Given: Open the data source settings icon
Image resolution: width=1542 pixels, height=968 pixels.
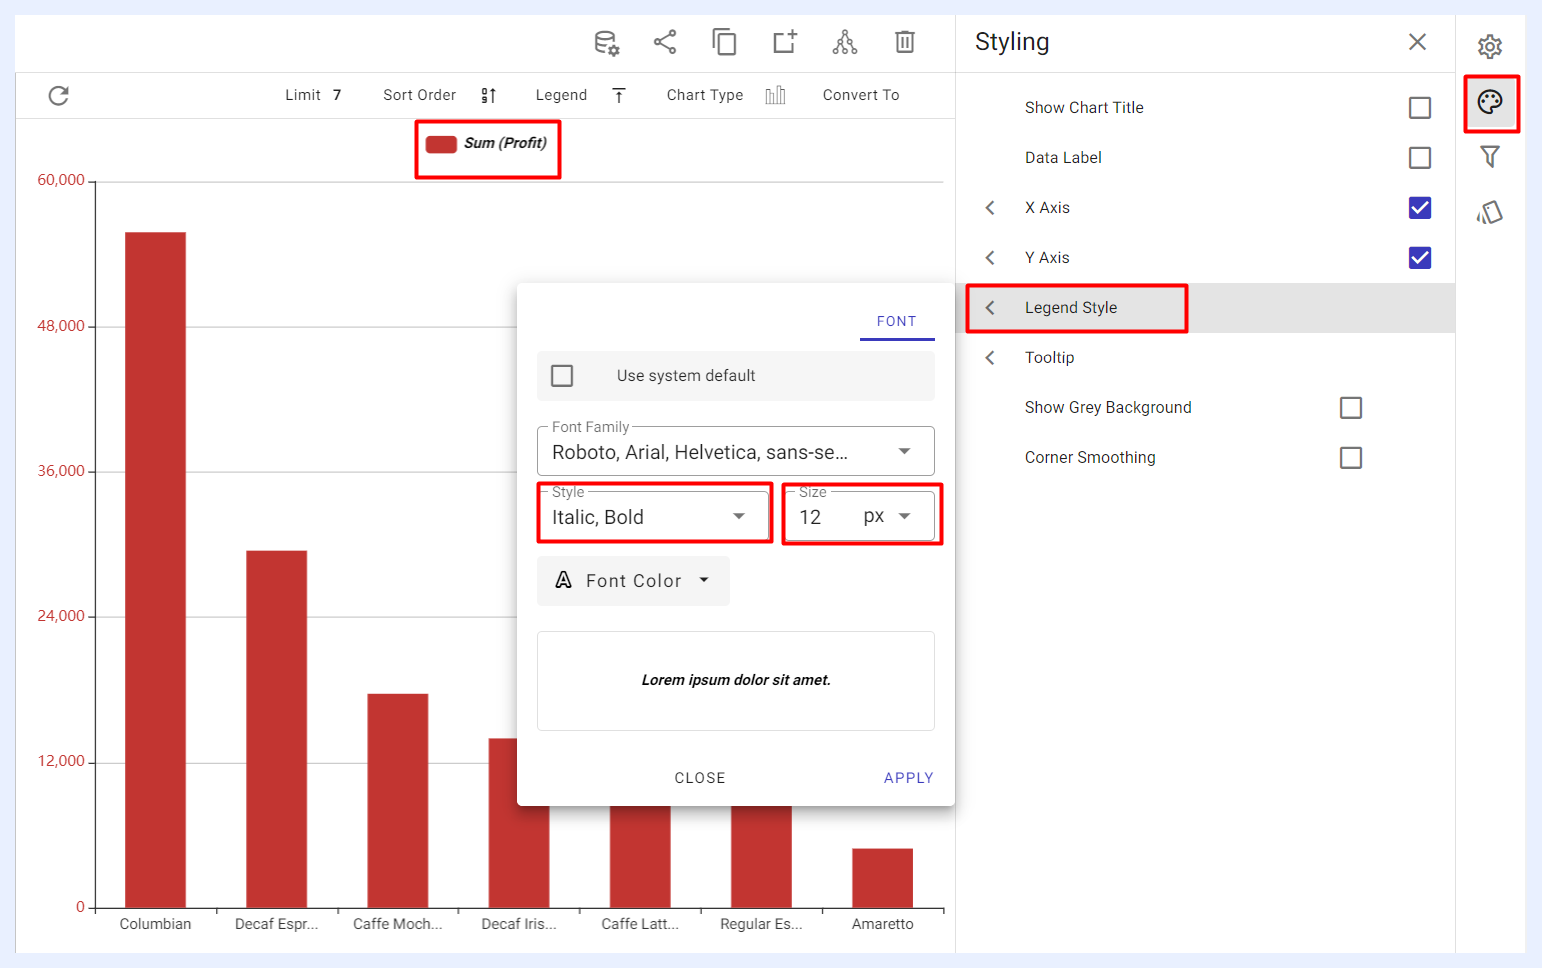Looking at the screenshot, I should tap(606, 42).
